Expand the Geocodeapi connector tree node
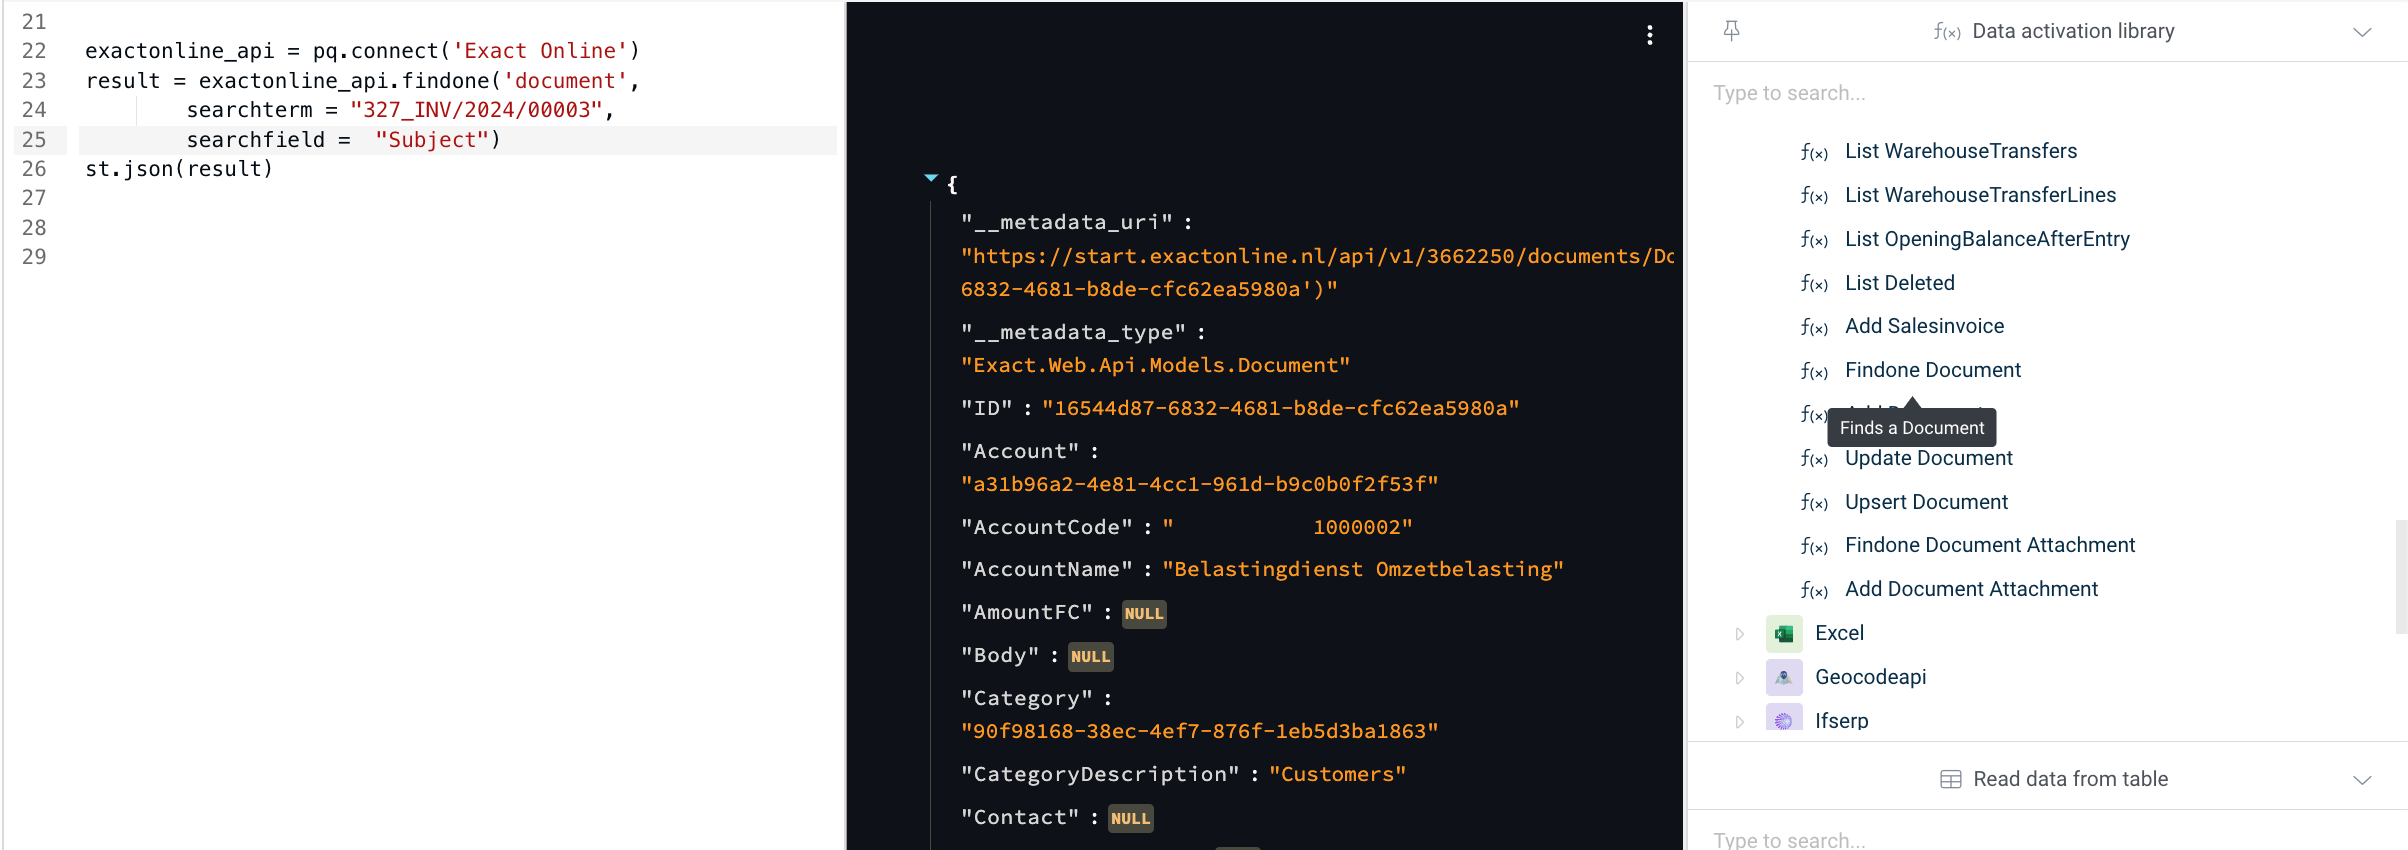The image size is (2408, 850). pos(1740,678)
